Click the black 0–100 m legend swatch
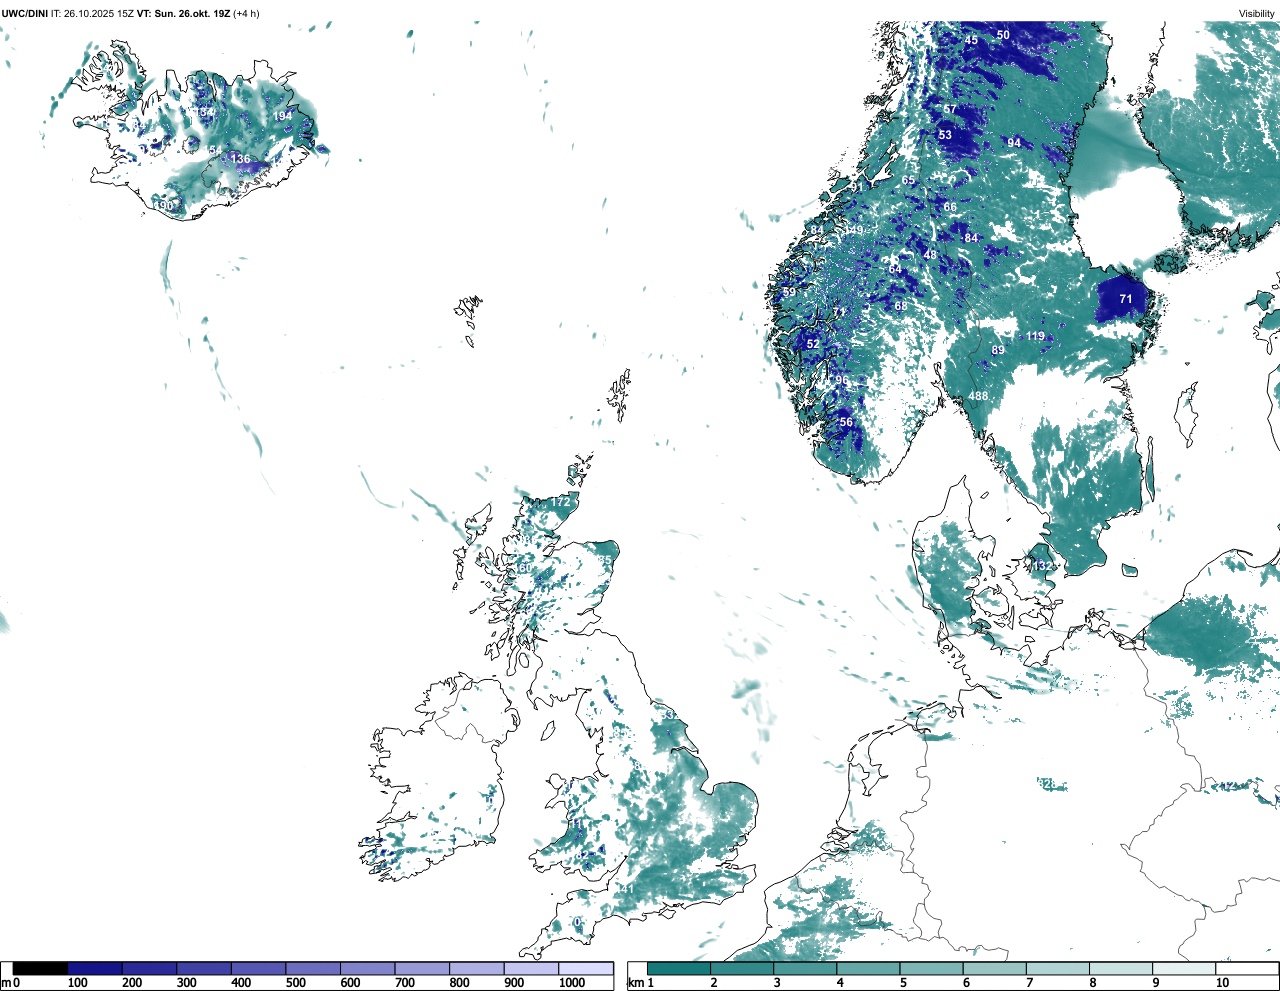The image size is (1280, 991). tap(41, 968)
